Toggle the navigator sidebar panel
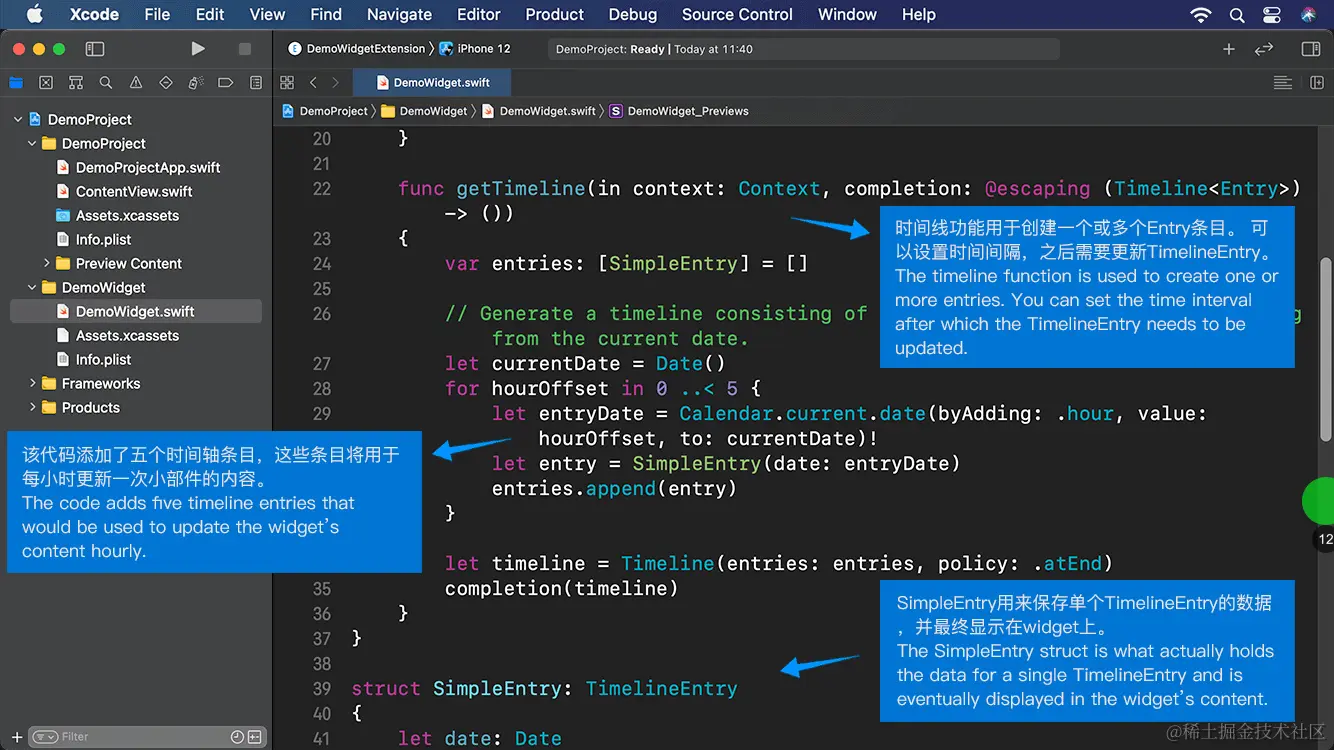Image resolution: width=1334 pixels, height=750 pixels. click(95, 48)
